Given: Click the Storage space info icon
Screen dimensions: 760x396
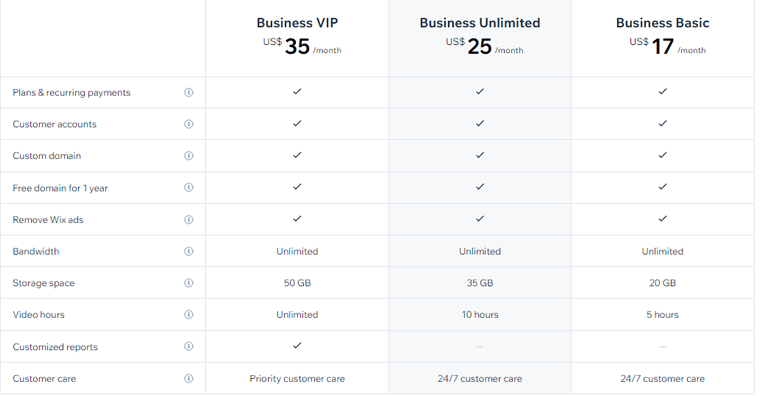Looking at the screenshot, I should coord(189,283).
